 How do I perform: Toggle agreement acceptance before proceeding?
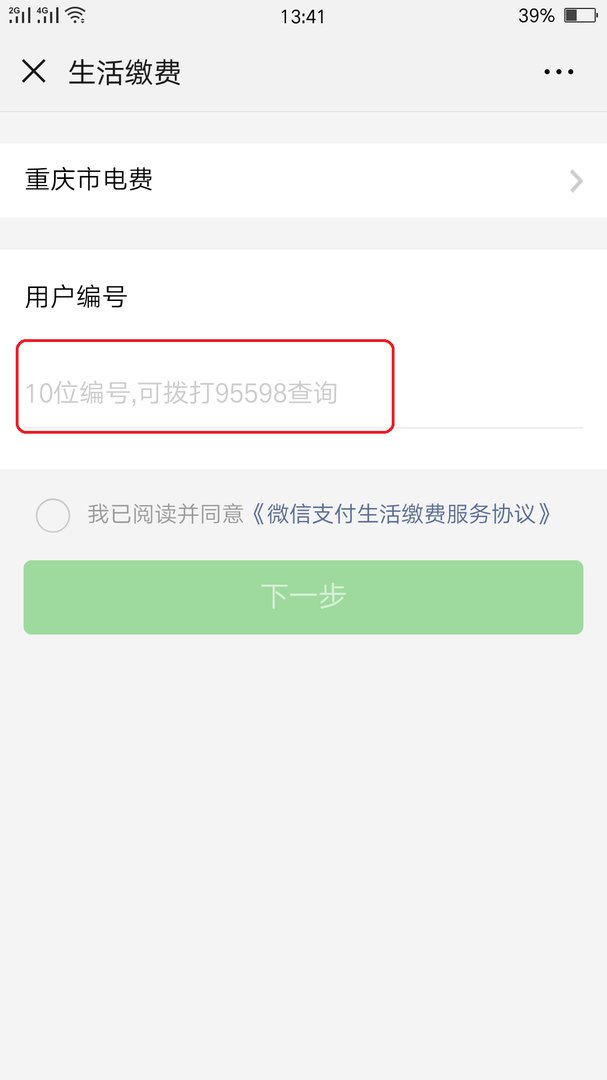click(53, 514)
